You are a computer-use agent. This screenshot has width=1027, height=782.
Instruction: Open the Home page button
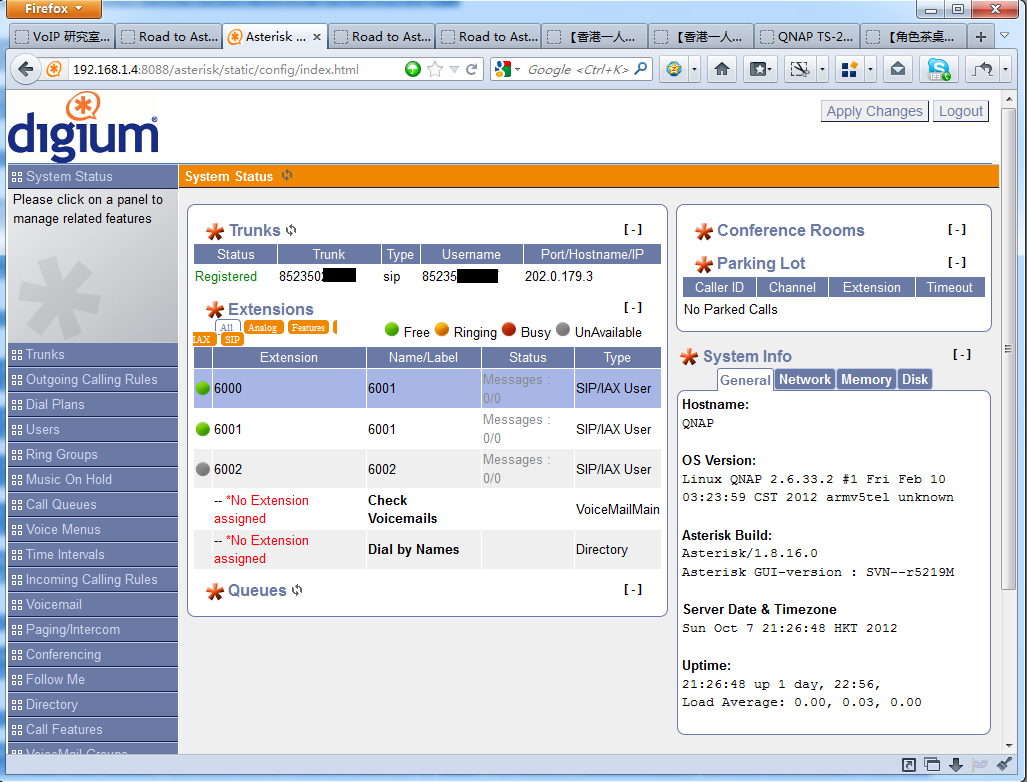pos(722,69)
